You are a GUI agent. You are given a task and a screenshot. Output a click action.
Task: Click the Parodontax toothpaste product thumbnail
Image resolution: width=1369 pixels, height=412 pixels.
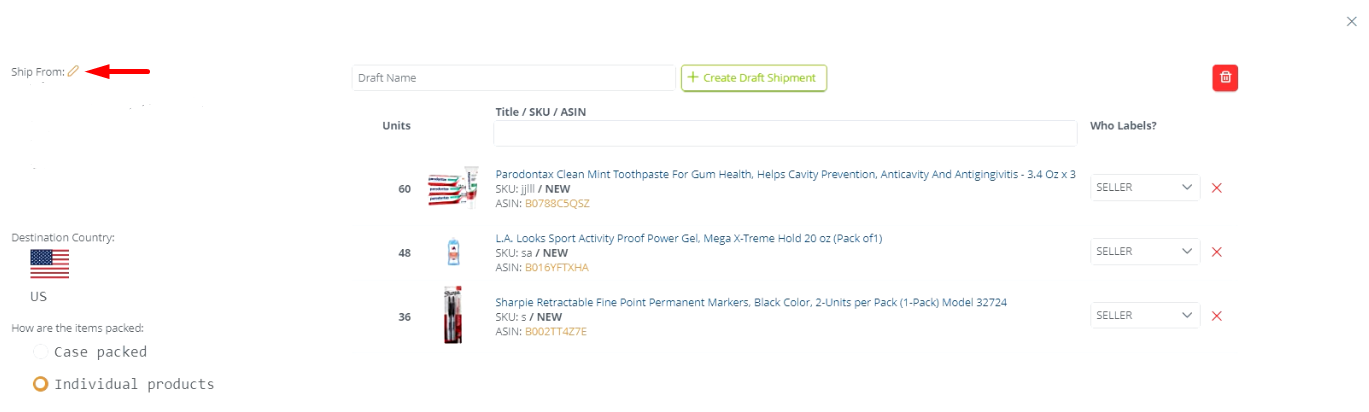tap(453, 188)
